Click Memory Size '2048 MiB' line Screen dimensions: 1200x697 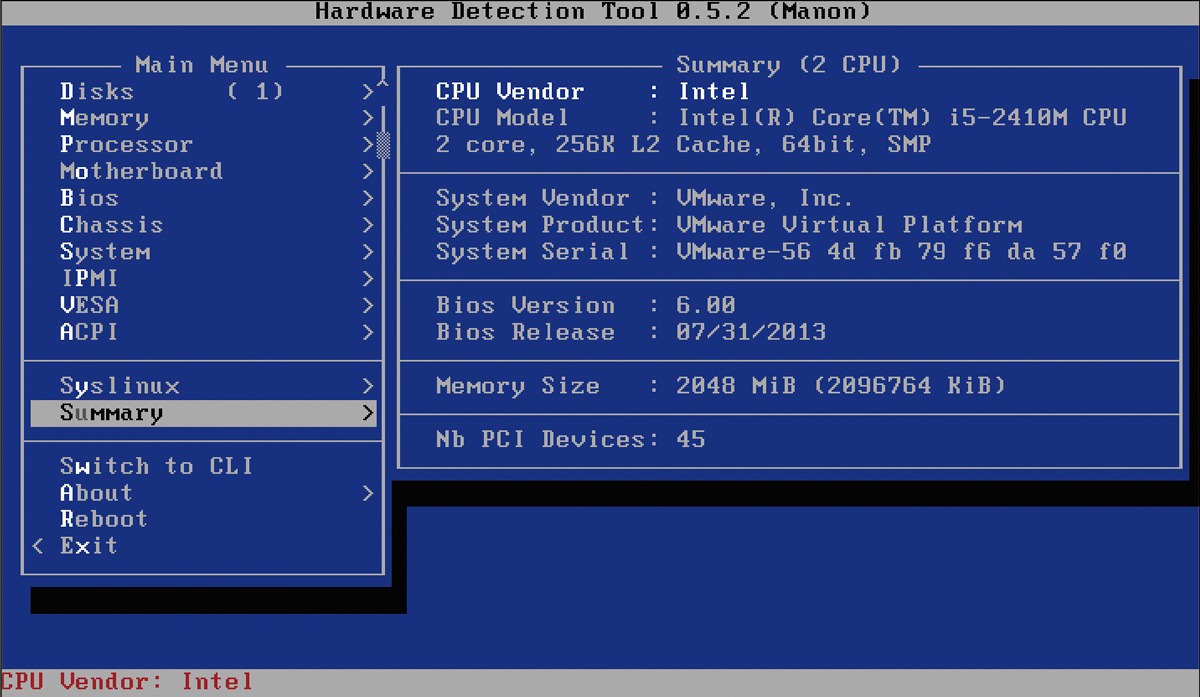721,386
